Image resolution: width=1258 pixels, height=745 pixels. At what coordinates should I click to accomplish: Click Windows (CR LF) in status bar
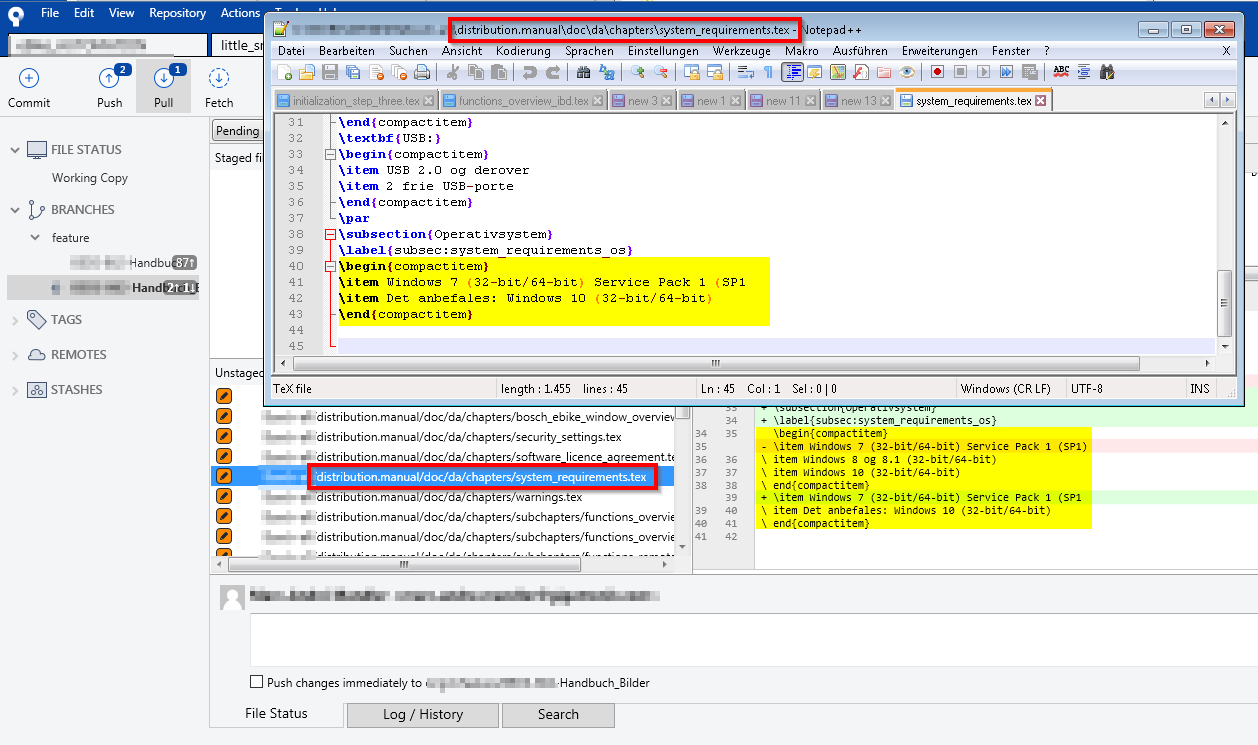(x=1004, y=388)
